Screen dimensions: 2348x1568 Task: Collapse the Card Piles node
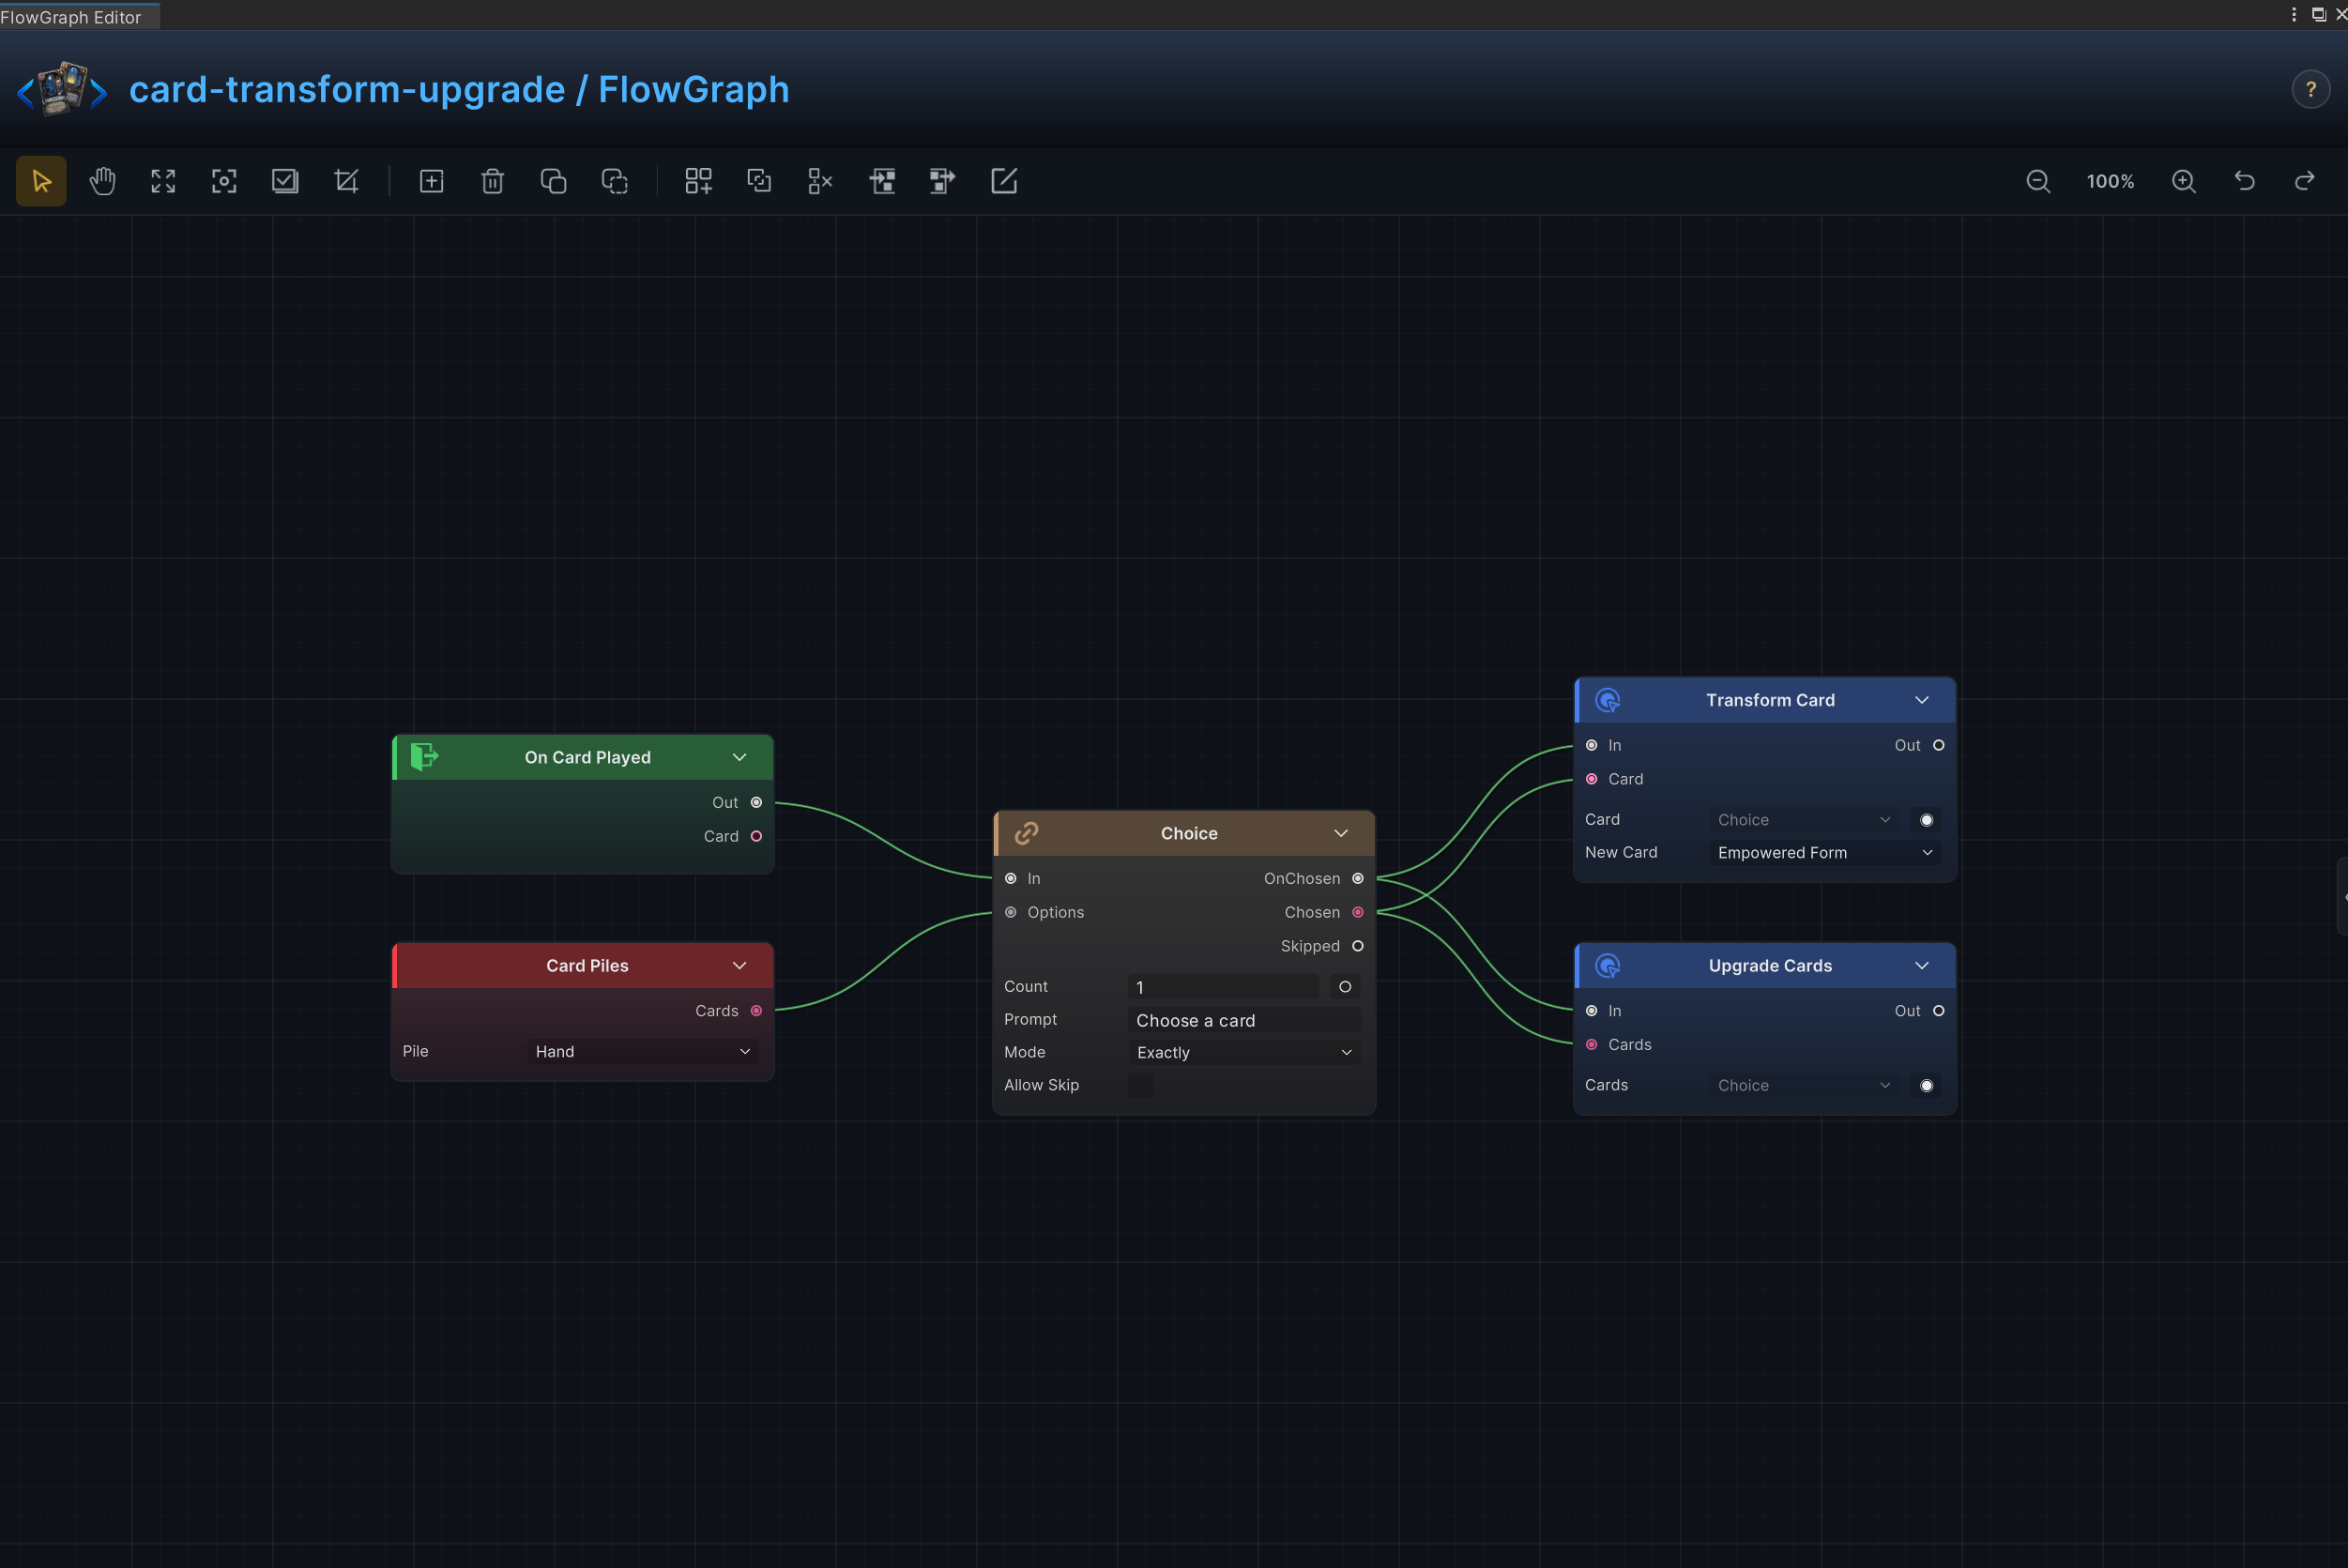739,966
